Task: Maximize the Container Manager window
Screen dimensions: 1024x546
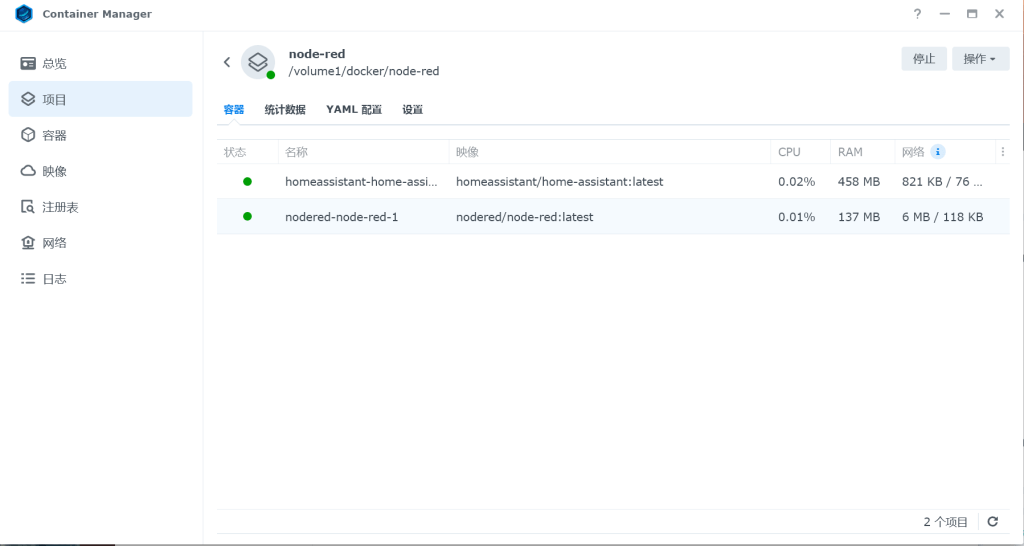Action: [972, 14]
